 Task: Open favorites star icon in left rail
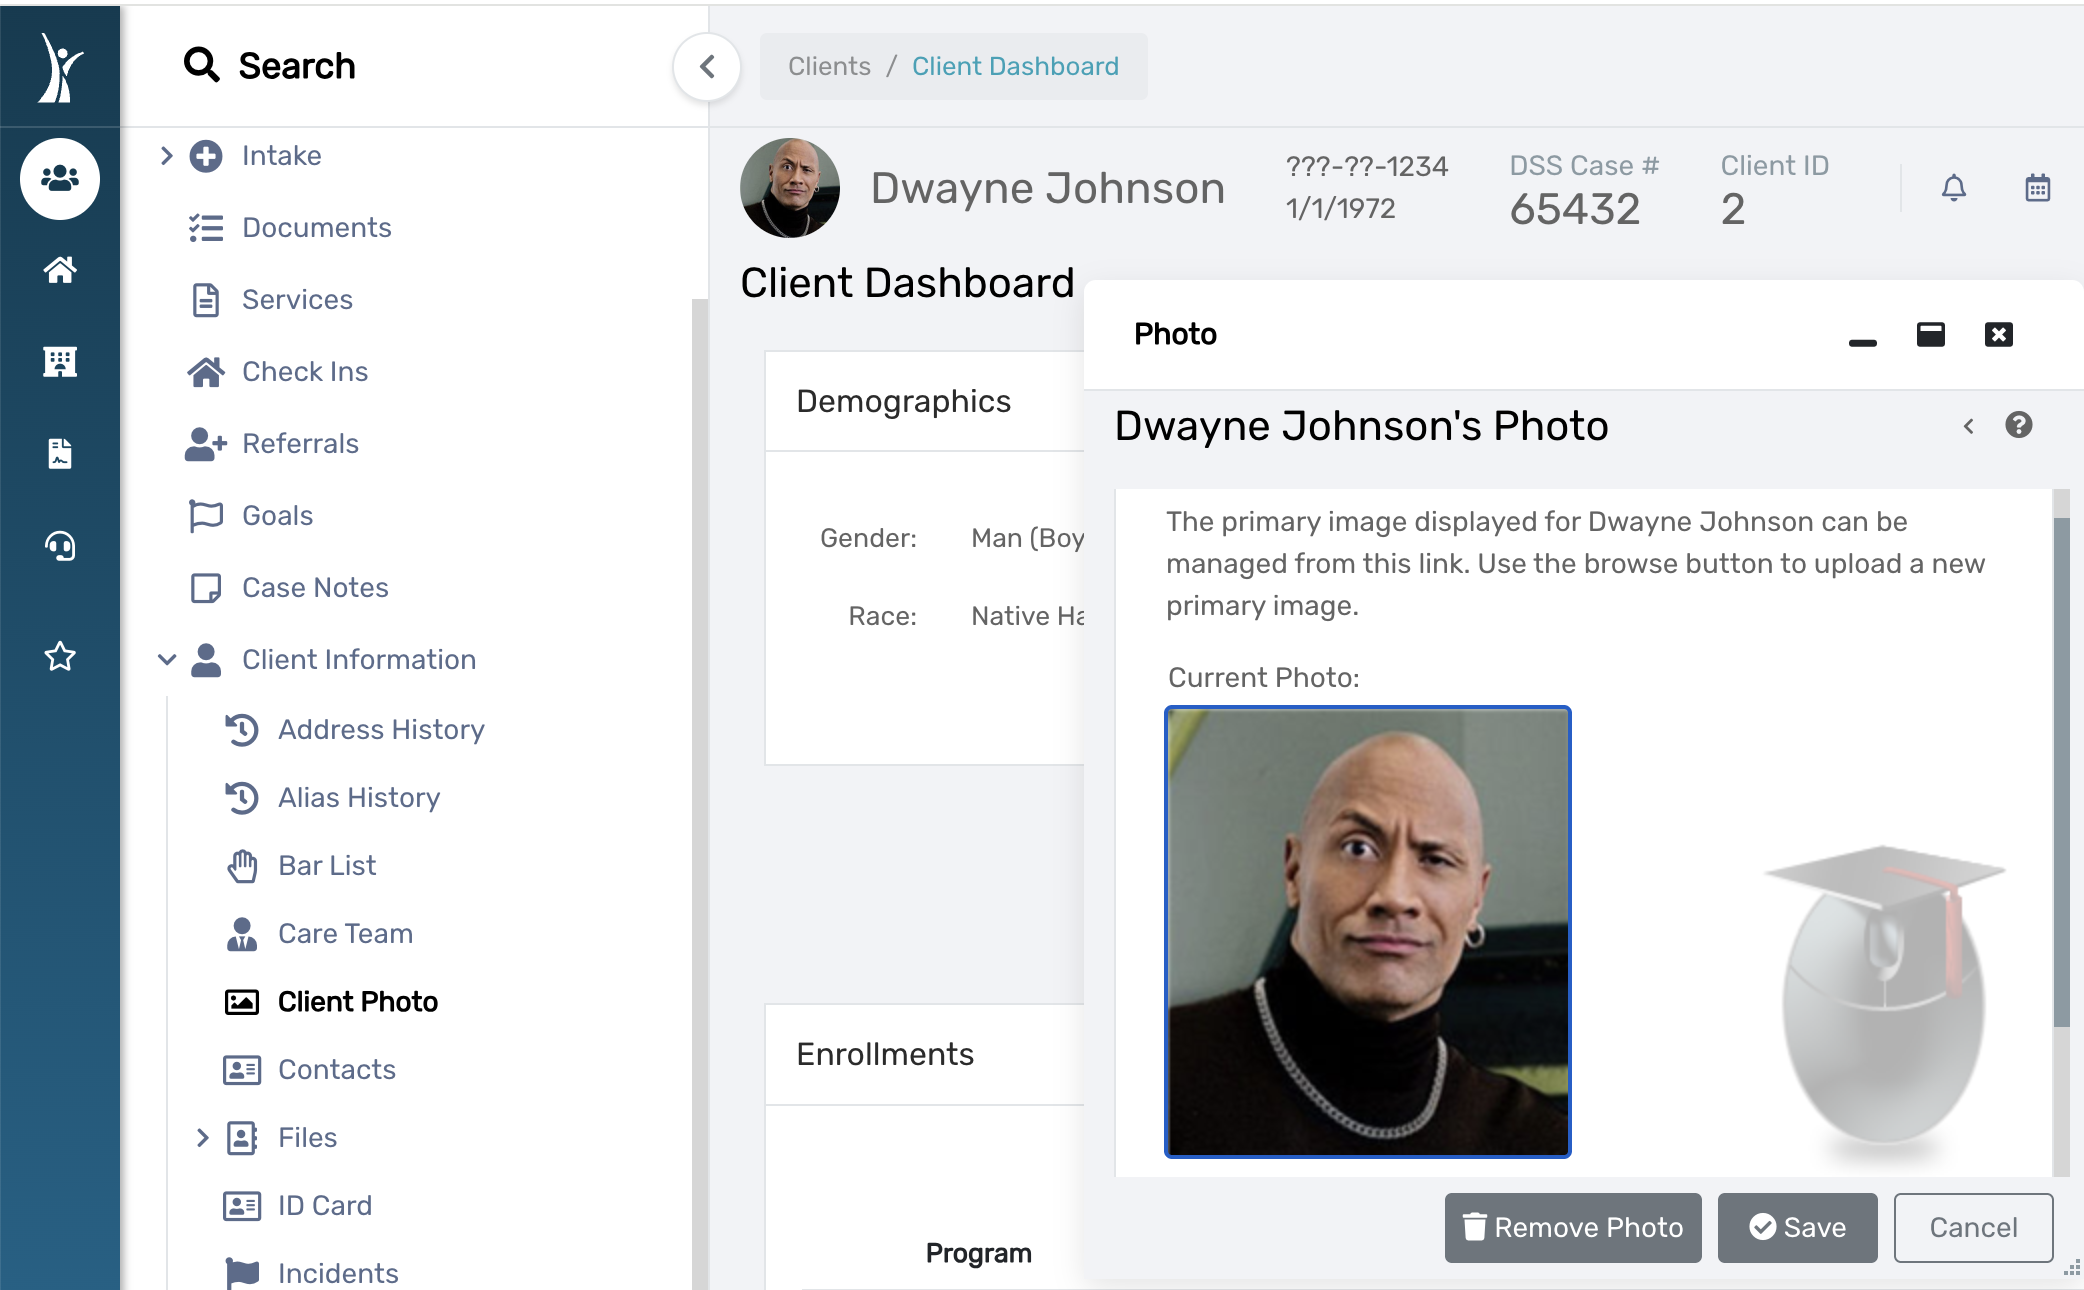point(60,657)
